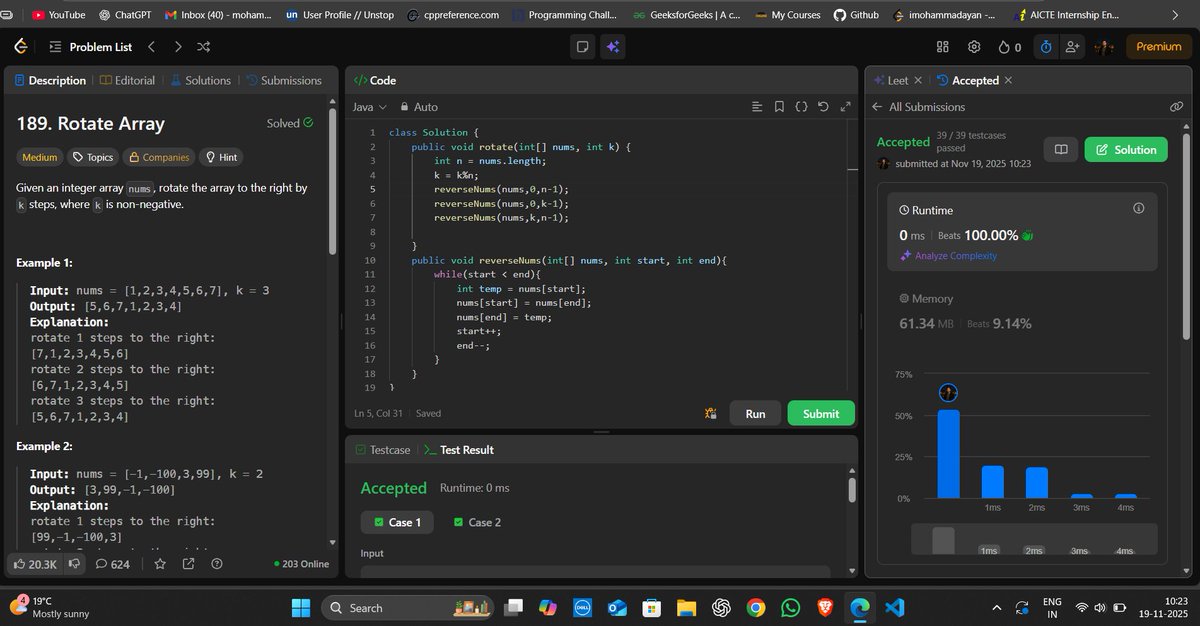Click the 0ms runtime distribution bar
The image size is (1200, 626).
click(x=948, y=454)
